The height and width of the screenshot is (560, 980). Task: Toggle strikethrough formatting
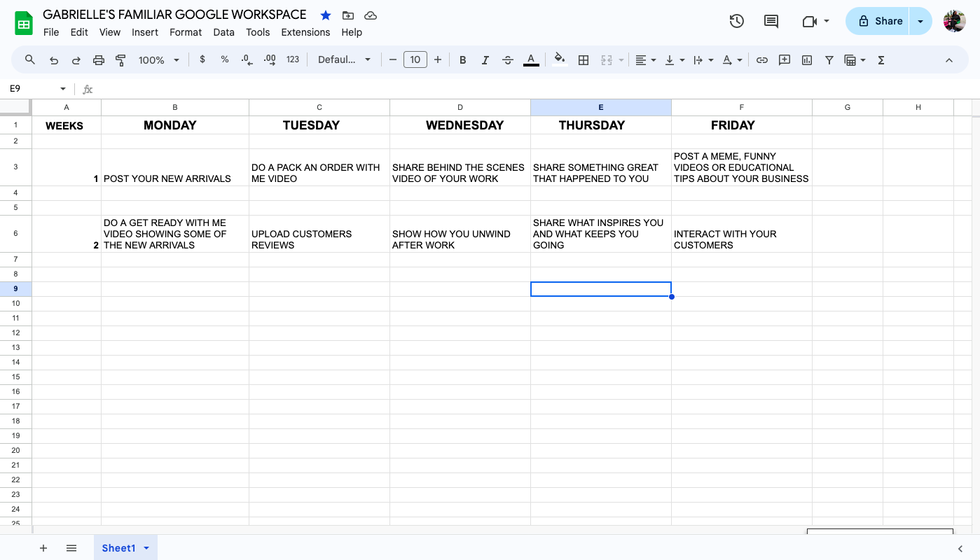pyautogui.click(x=508, y=60)
